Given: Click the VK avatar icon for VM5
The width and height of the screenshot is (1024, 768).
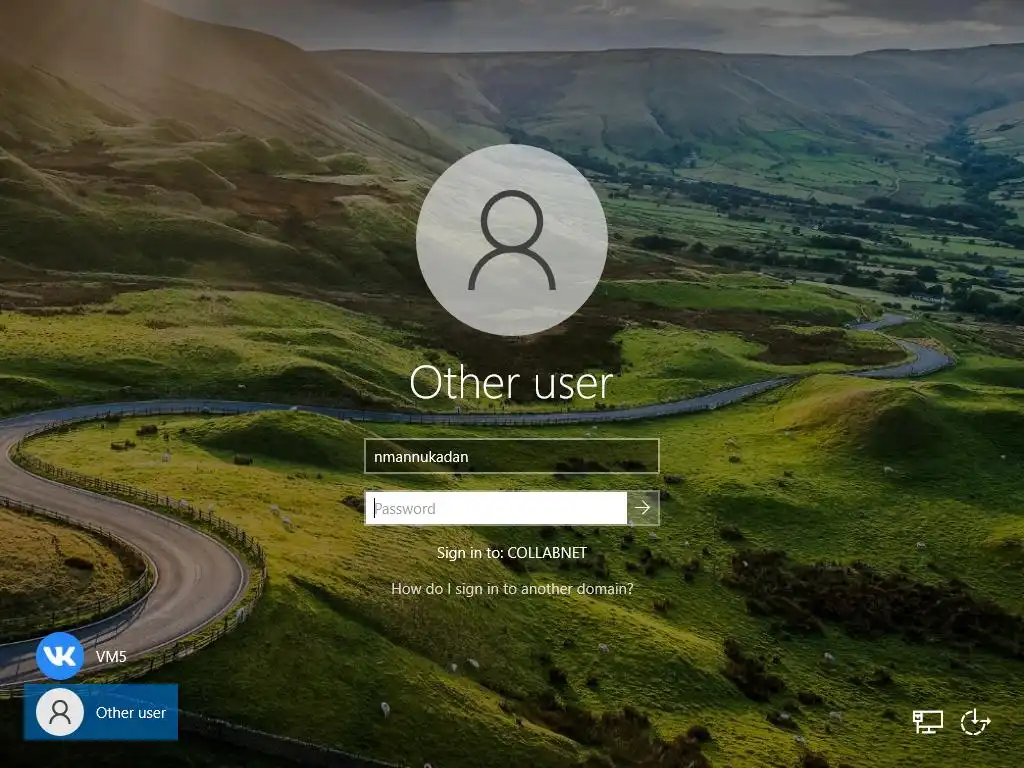Looking at the screenshot, I should pyautogui.click(x=60, y=656).
